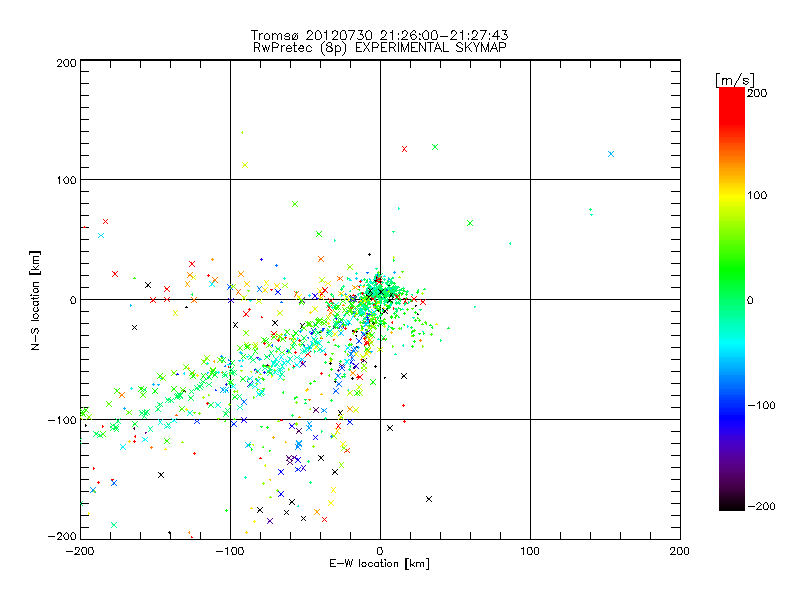Click the E-W location [km] axis label
800x600 pixels.
380,564
